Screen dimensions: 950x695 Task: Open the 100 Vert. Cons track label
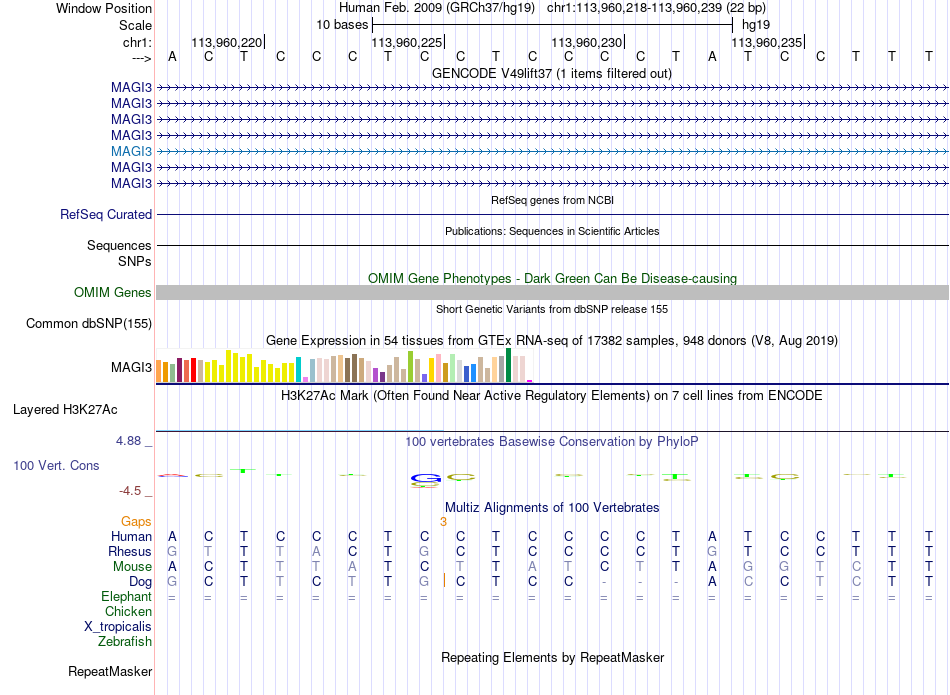(x=56, y=465)
